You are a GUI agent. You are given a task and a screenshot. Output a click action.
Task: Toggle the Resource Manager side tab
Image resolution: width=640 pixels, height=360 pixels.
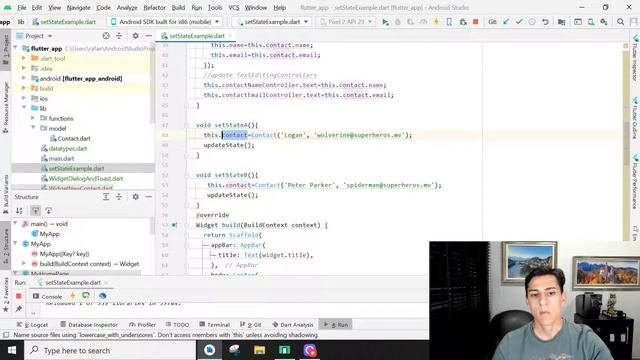point(5,107)
